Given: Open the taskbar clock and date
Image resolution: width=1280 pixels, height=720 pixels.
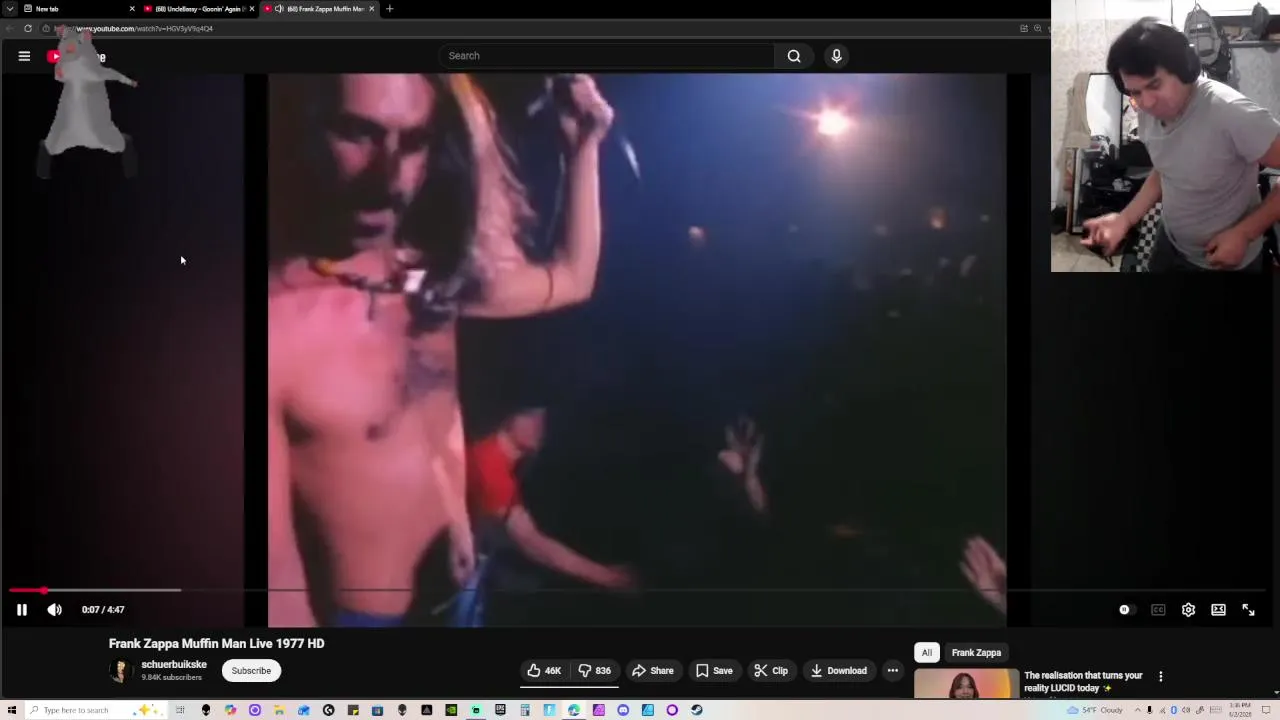Looking at the screenshot, I should point(1240,710).
